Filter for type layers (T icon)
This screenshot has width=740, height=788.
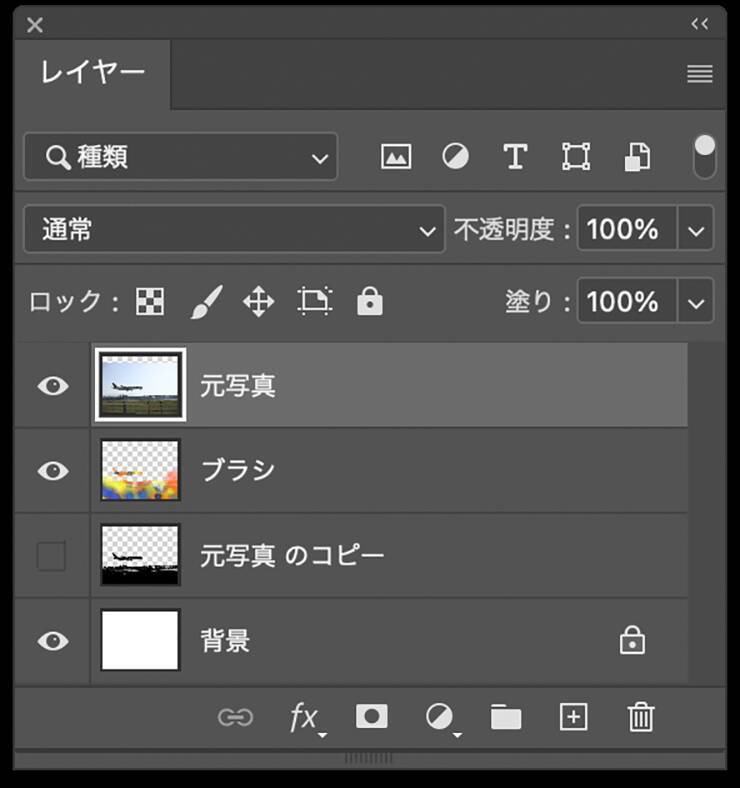point(515,157)
